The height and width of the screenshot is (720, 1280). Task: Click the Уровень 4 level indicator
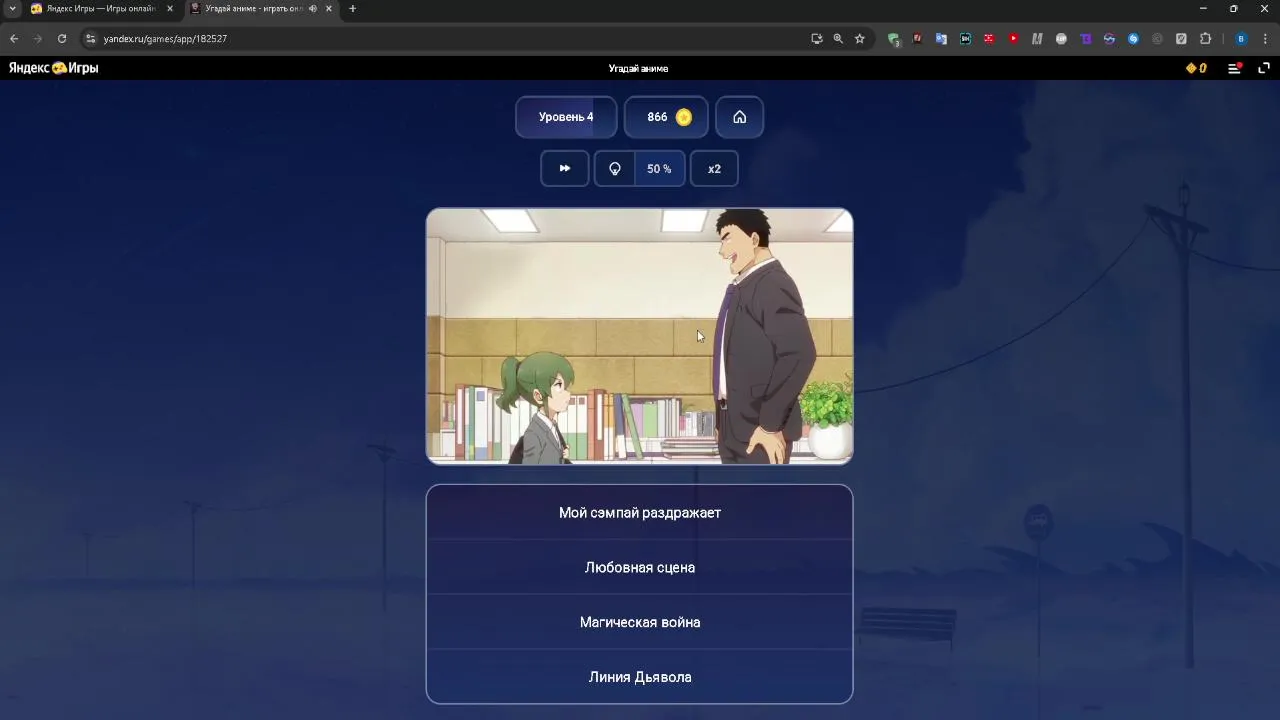point(566,117)
